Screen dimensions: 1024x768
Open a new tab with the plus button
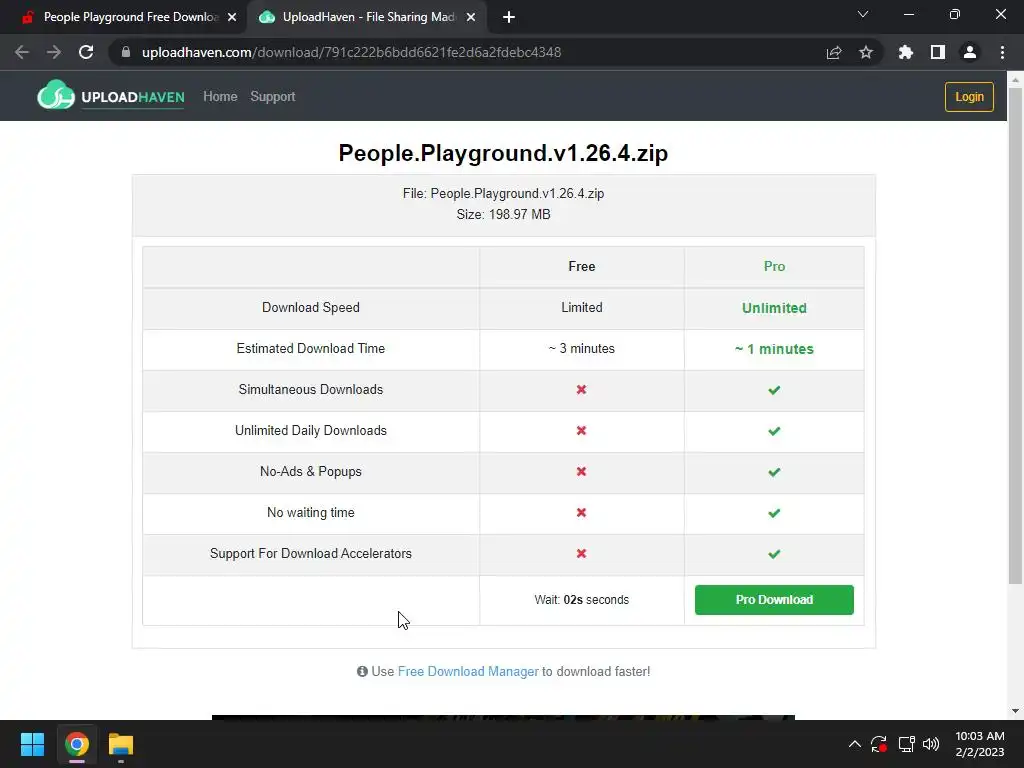[509, 17]
